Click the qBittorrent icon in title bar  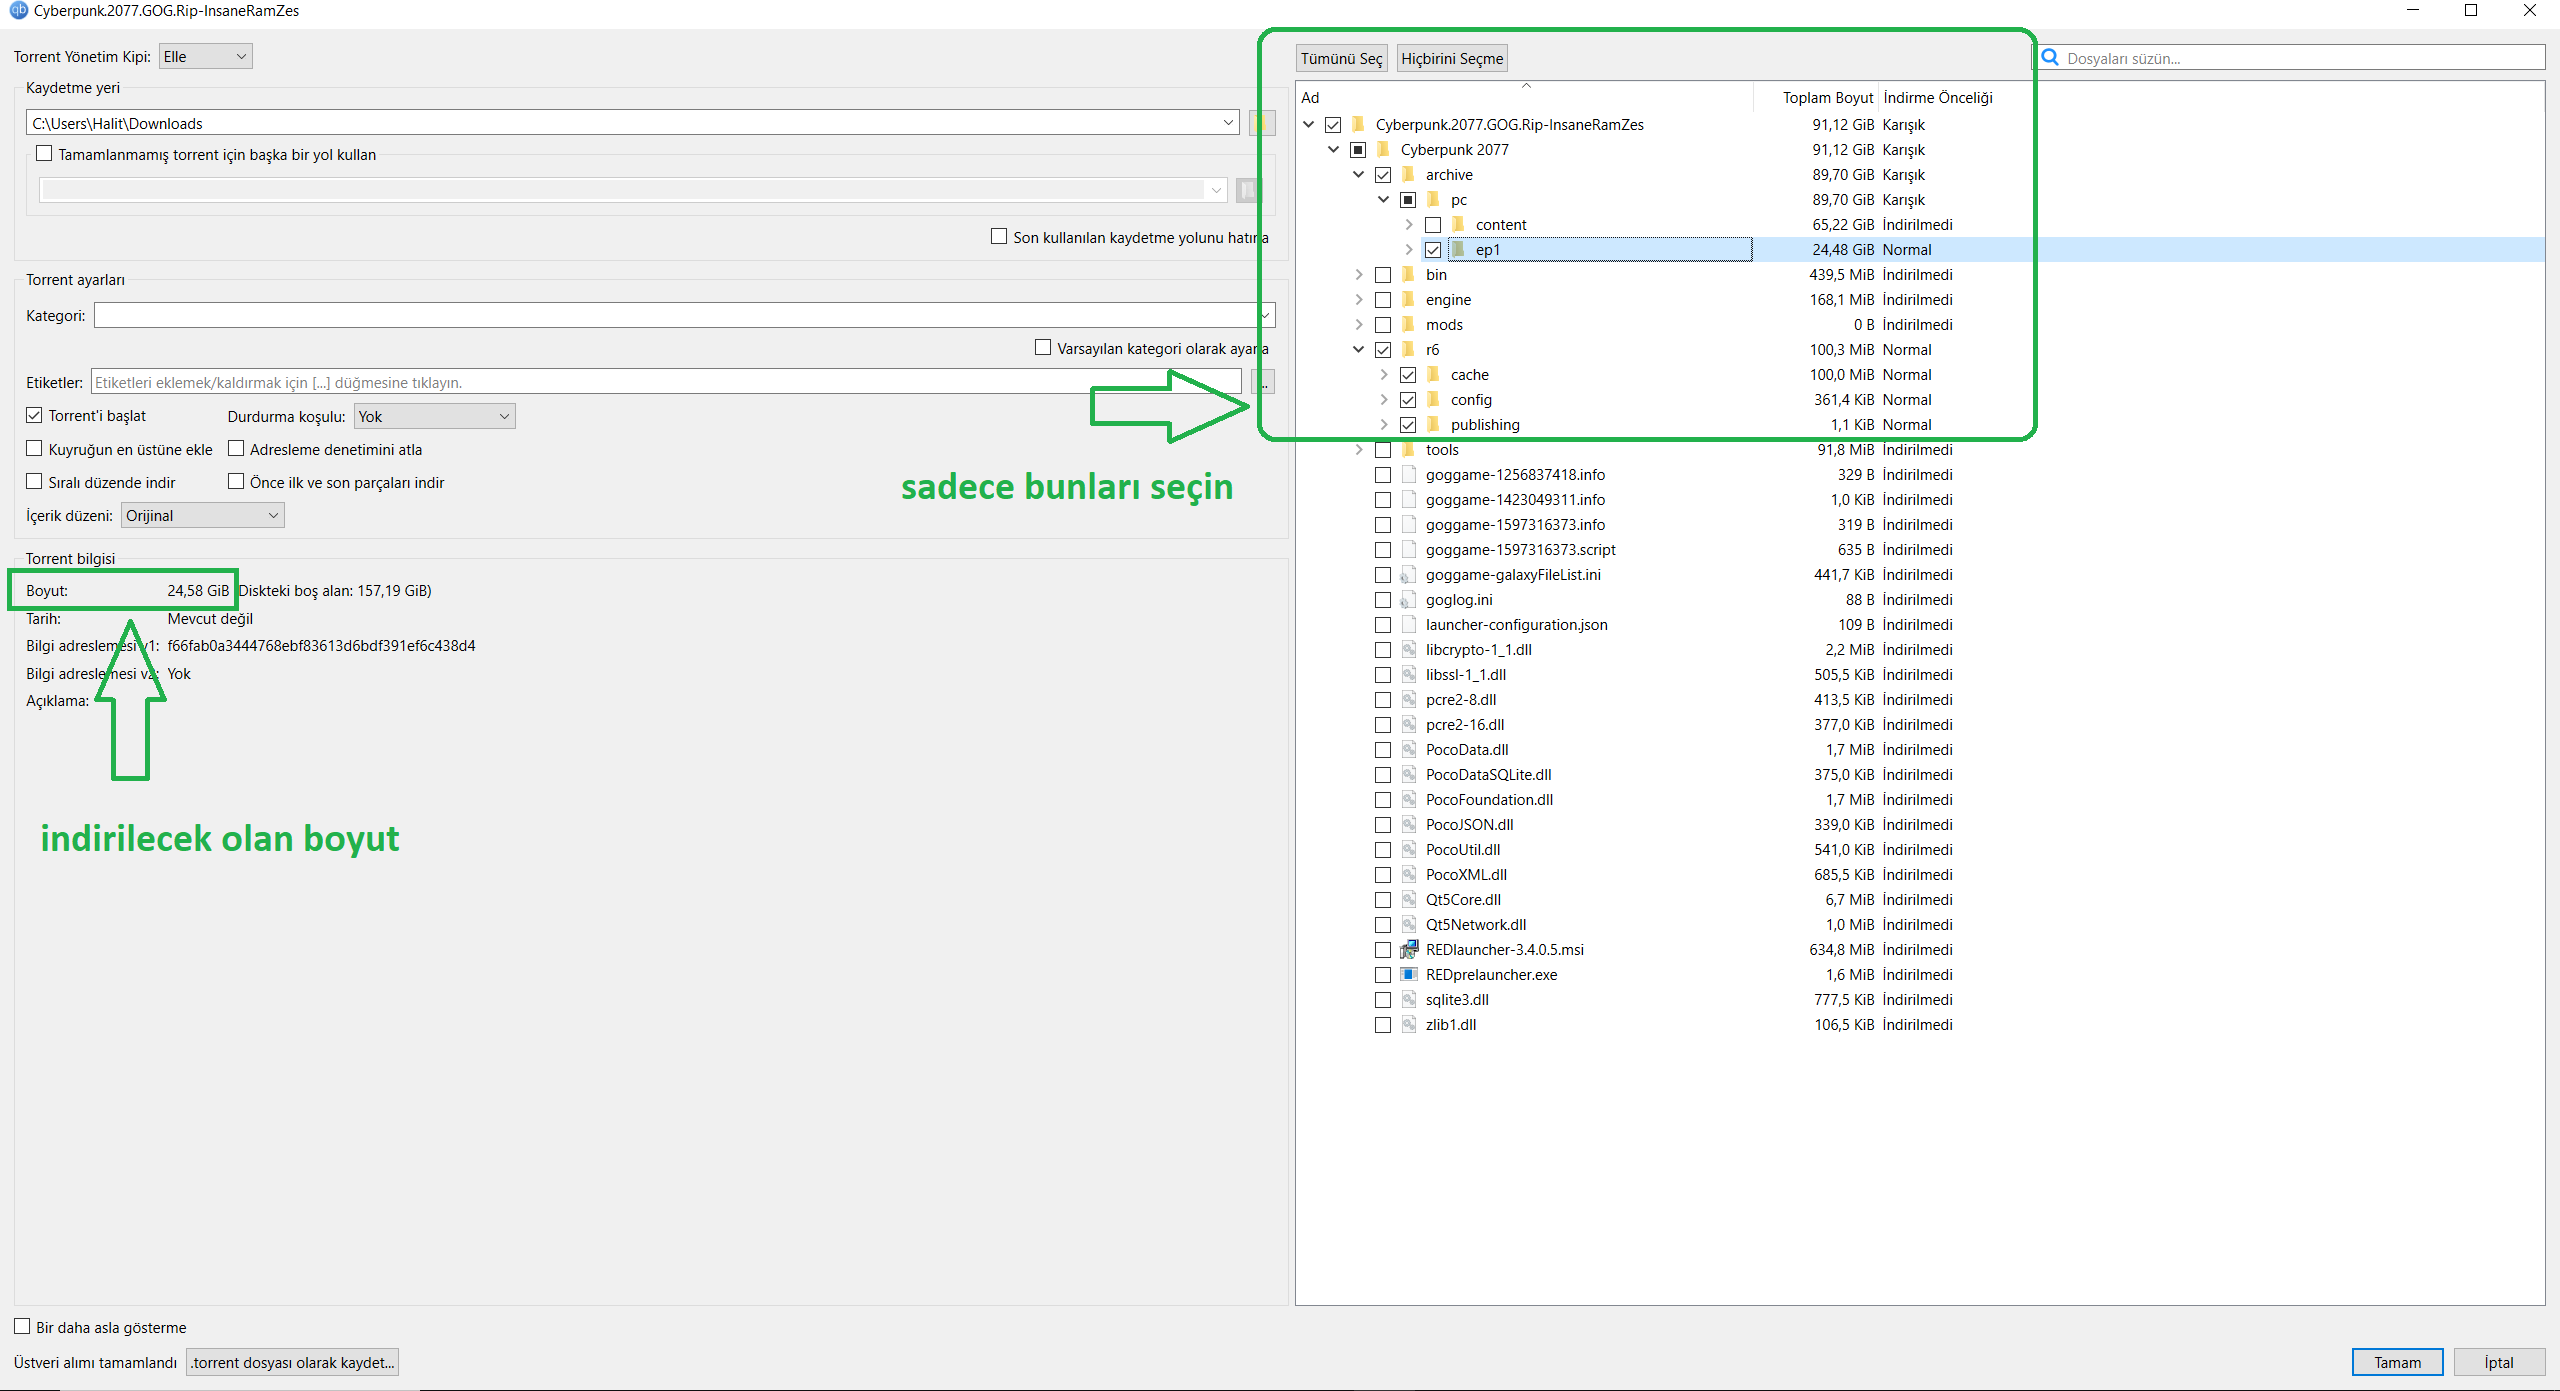point(18,10)
